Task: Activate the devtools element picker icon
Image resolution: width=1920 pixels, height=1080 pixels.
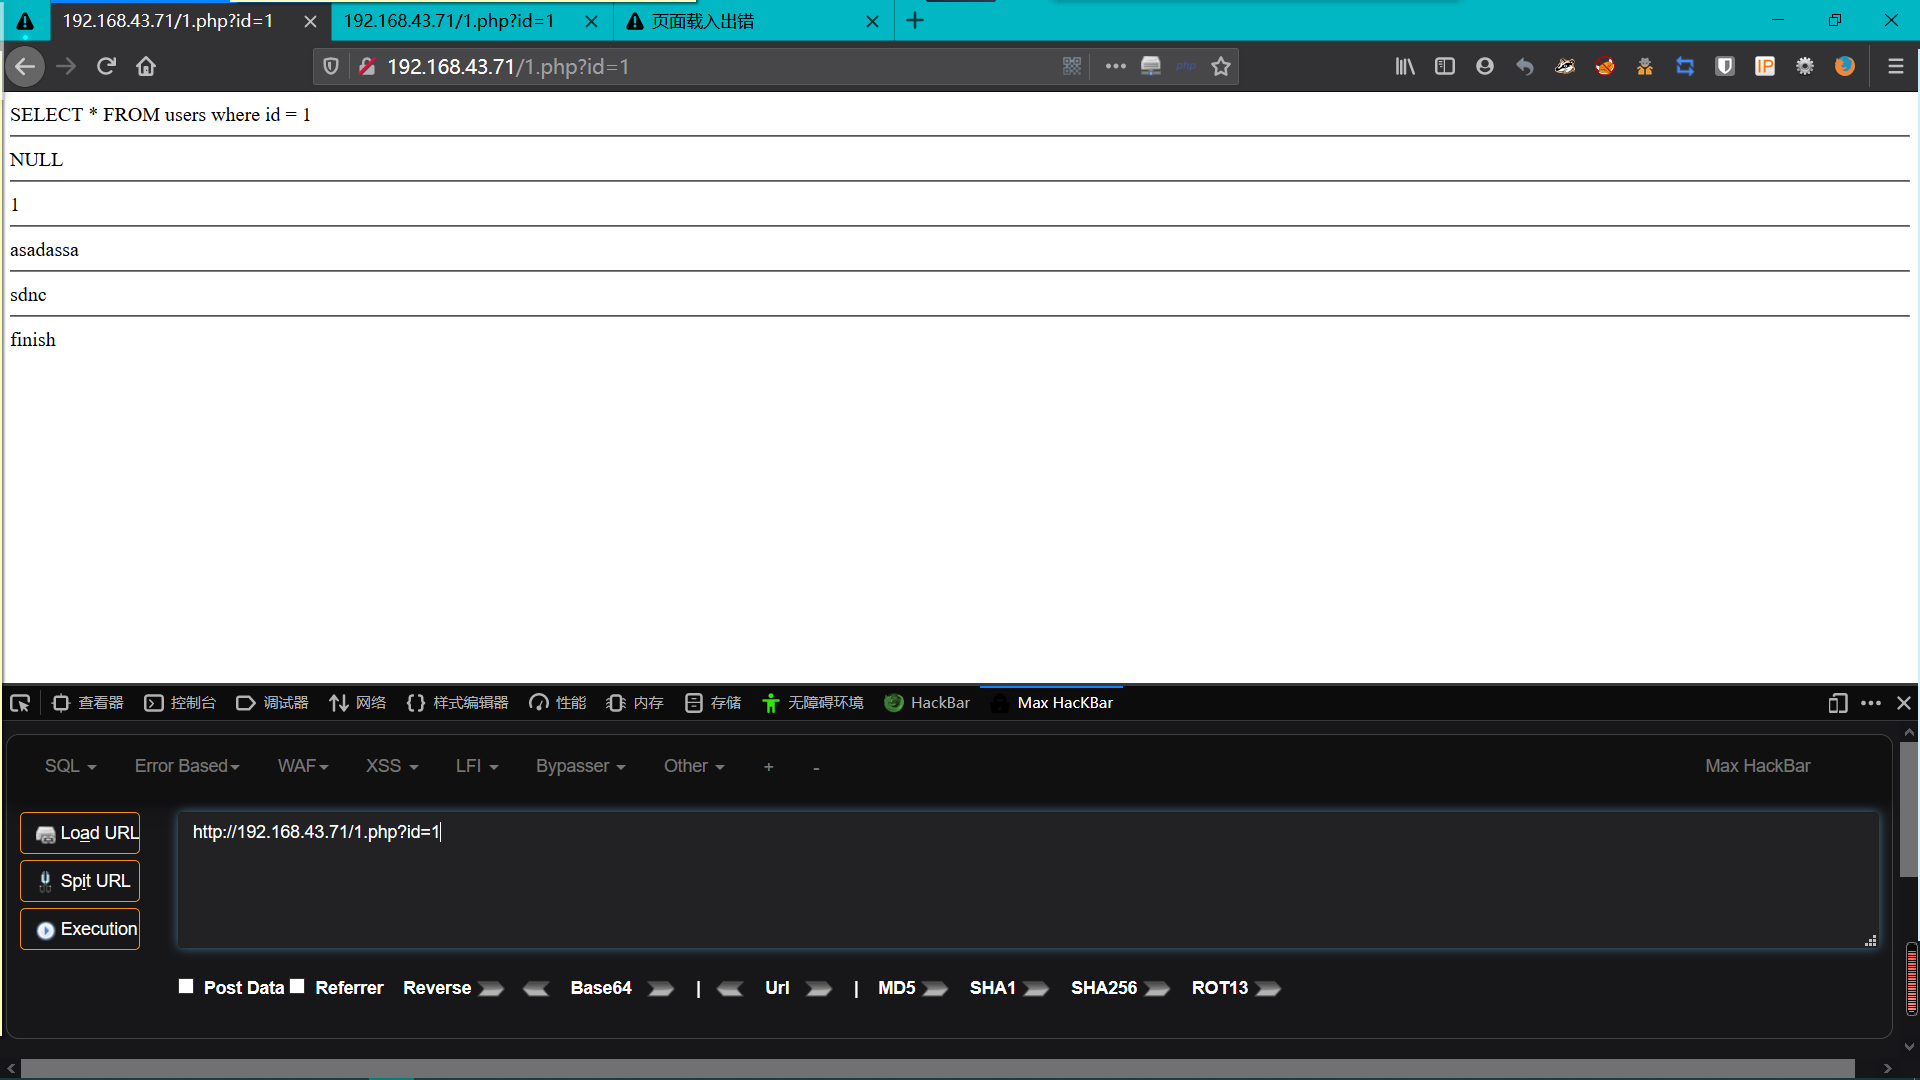Action: [20, 703]
